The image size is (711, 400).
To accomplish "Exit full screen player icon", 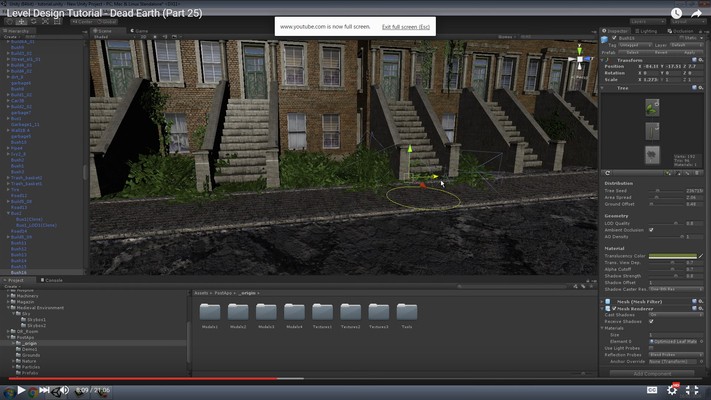I will pos(692,390).
